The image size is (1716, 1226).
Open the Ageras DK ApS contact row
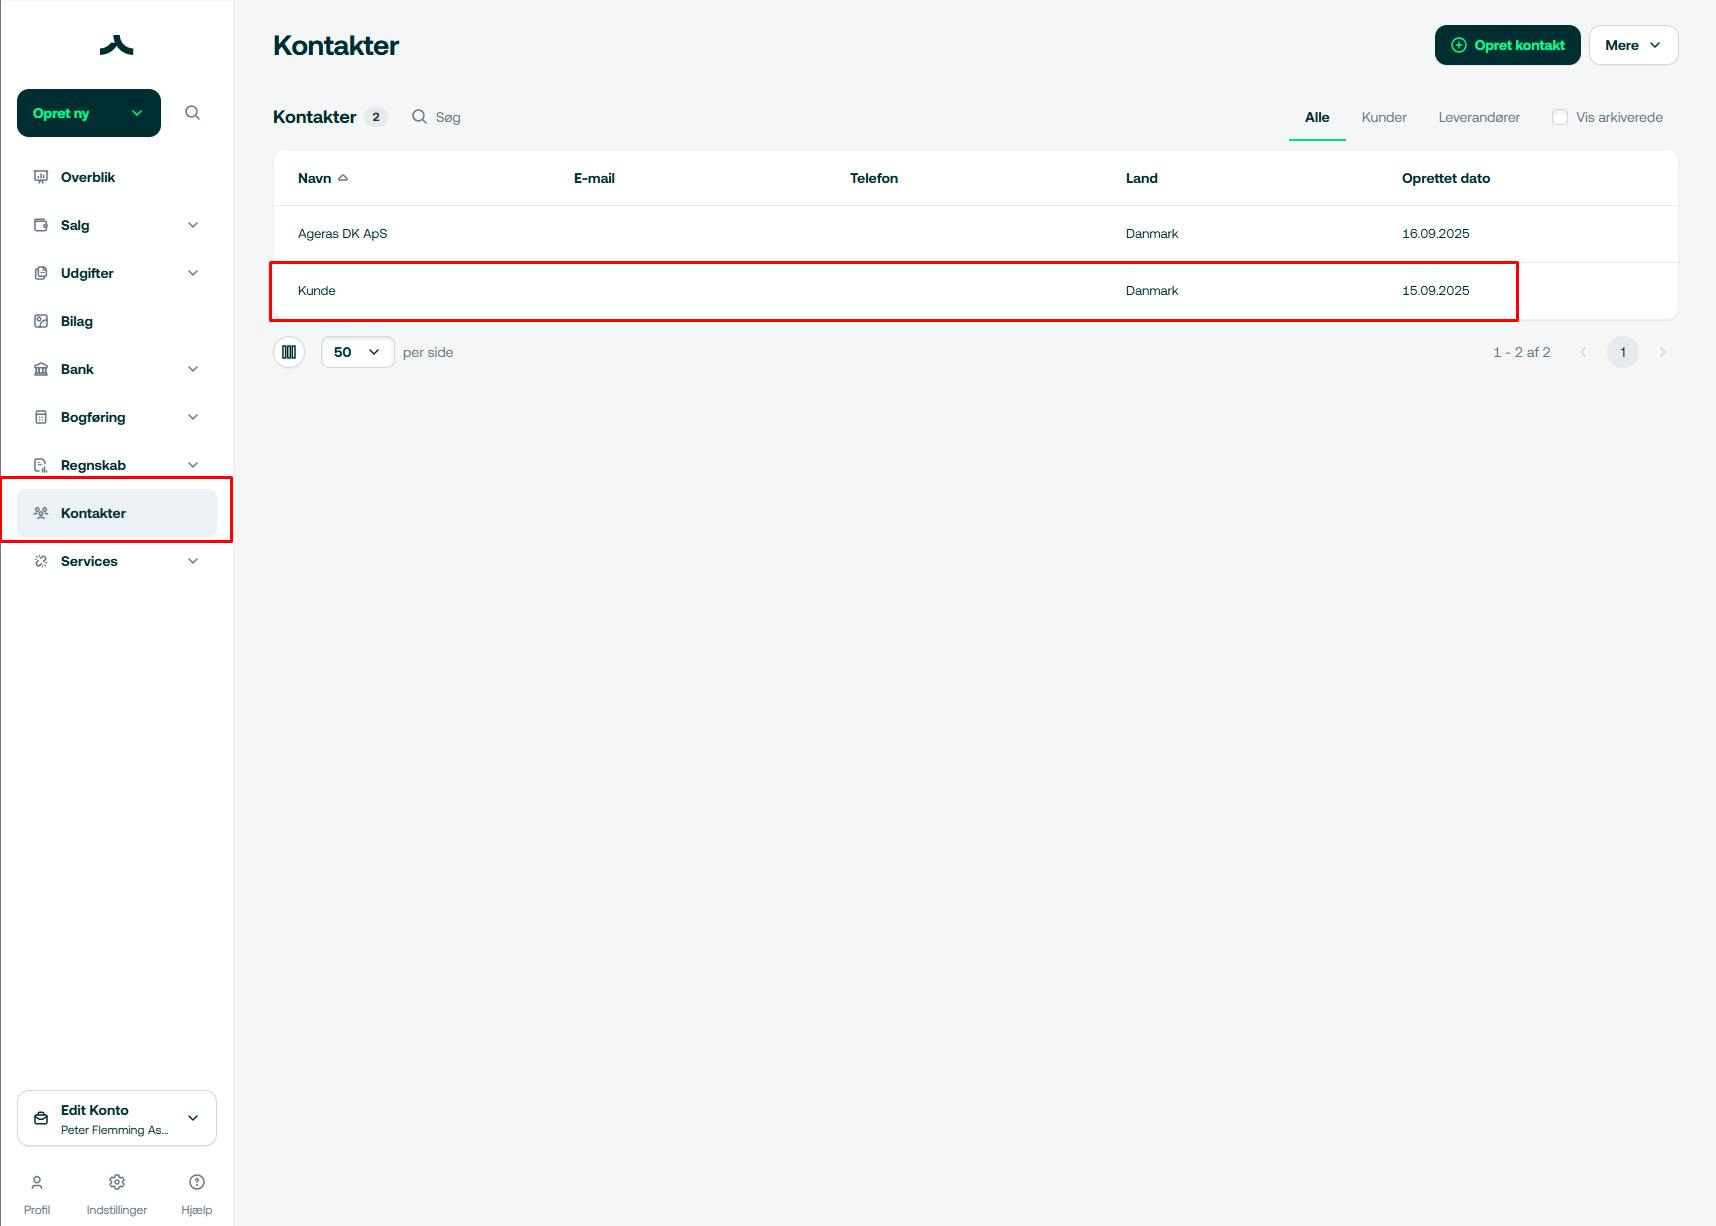point(343,234)
